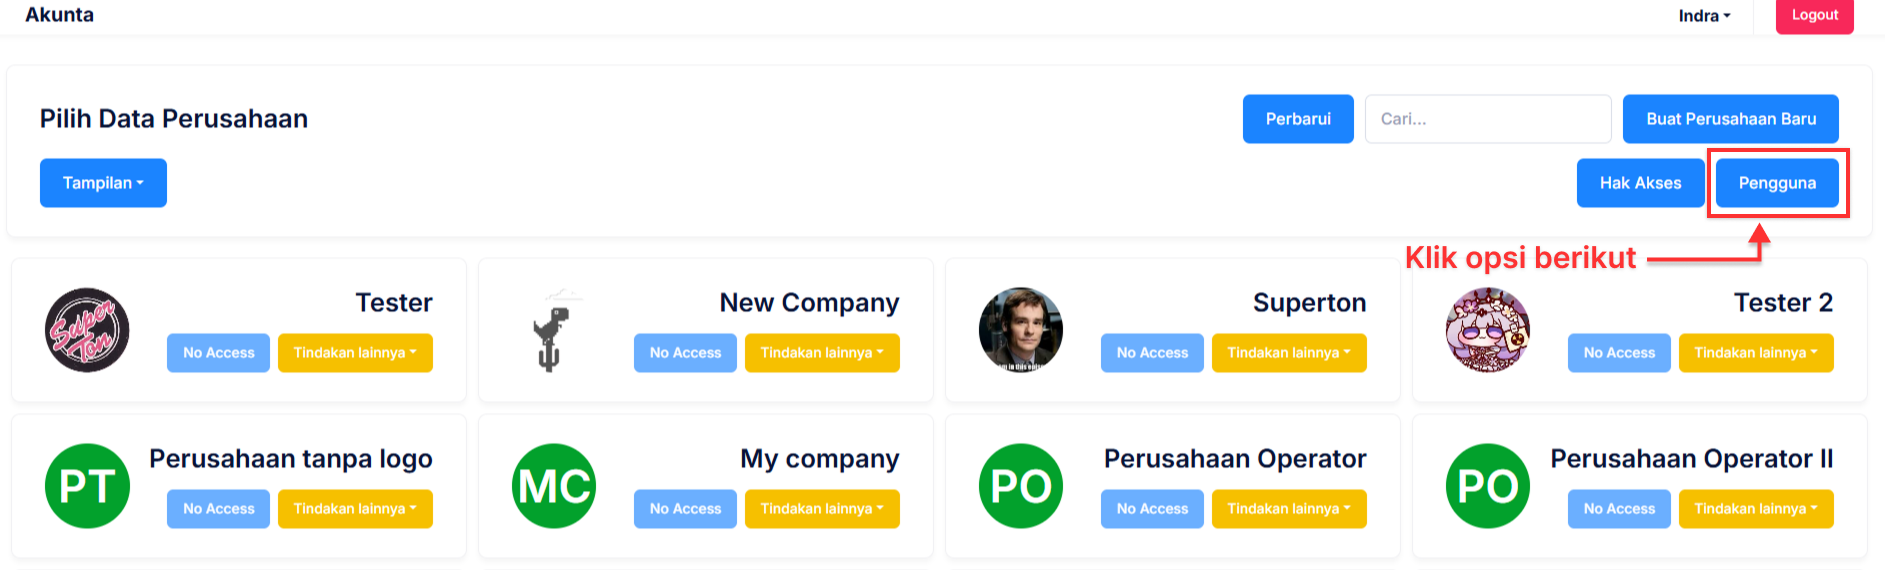
Task: Click the Superton company portrait logo
Action: pyautogui.click(x=1020, y=330)
